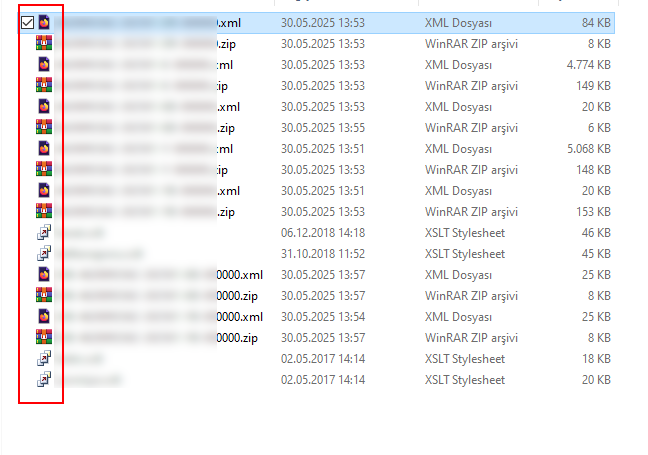Image resolution: width=648 pixels, height=455 pixels.
Task: Click the WinRAR icon of the 149 KB zip
Action: (x=44, y=85)
